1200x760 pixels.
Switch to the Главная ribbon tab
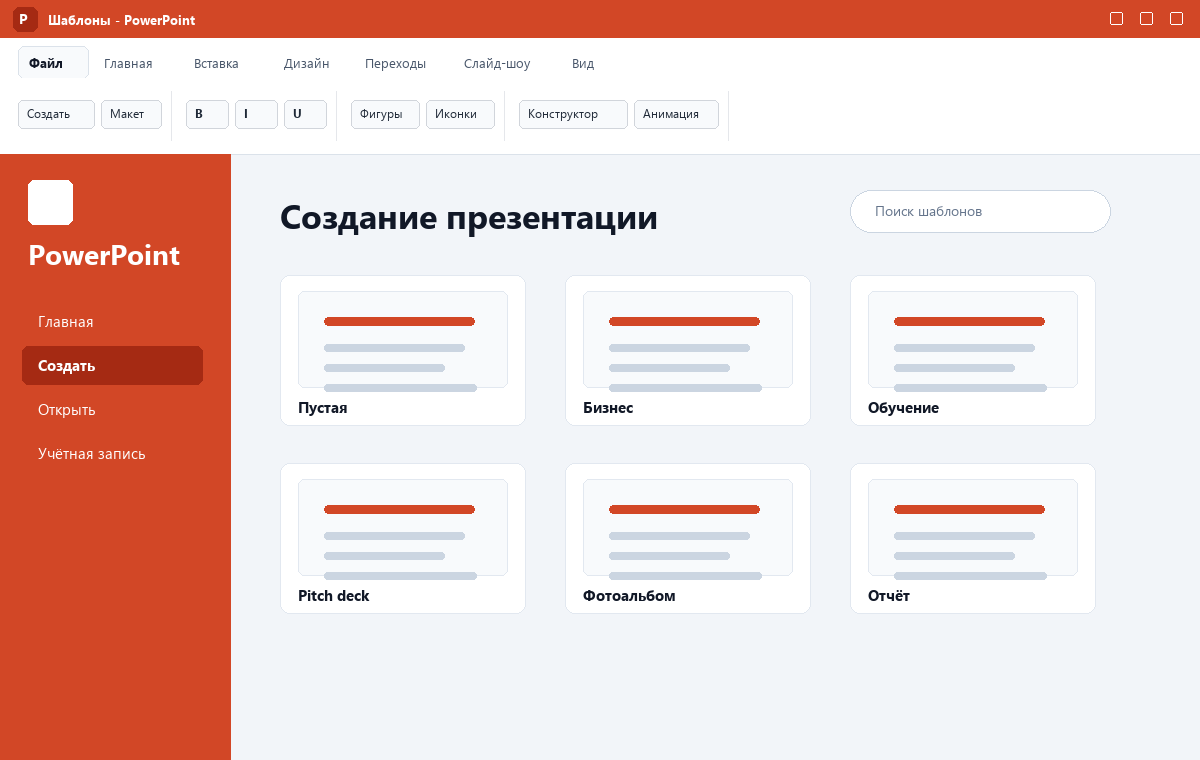click(x=128, y=63)
